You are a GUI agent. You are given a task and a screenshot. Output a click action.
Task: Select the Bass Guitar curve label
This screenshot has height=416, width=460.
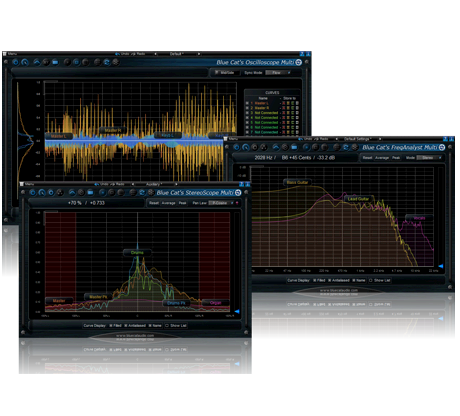(x=297, y=182)
